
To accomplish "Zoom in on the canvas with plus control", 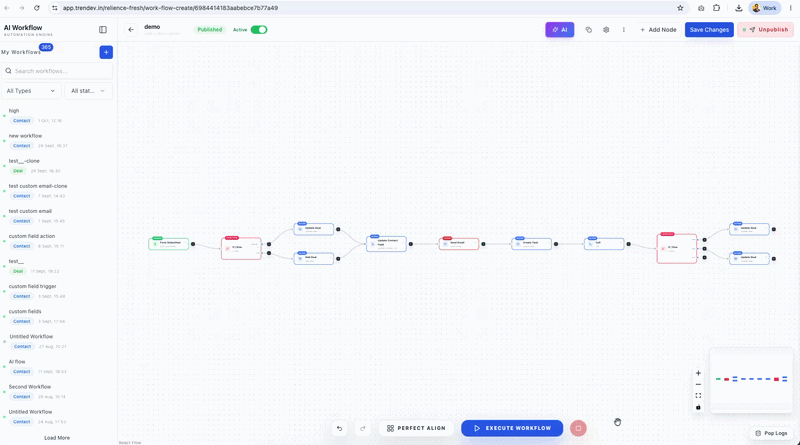I will (698, 373).
